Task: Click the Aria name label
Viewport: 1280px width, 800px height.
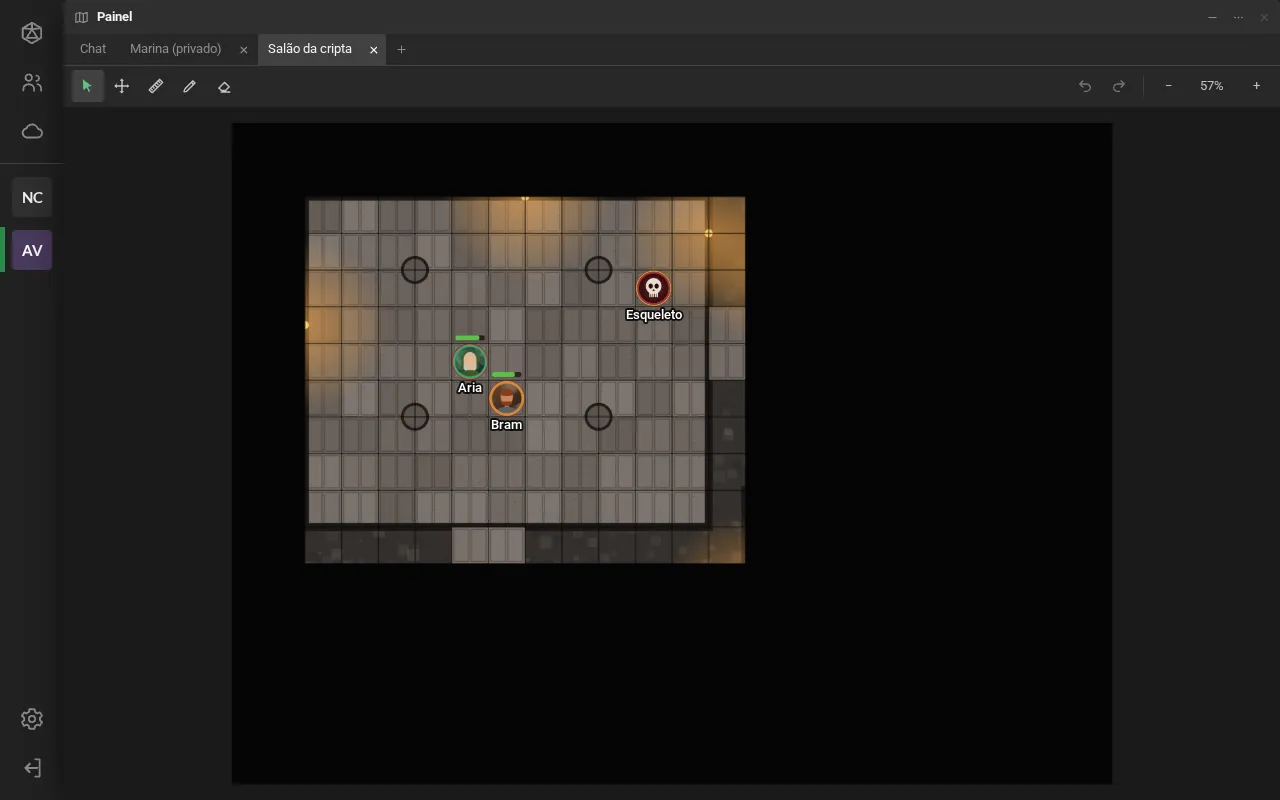Action: pos(470,388)
